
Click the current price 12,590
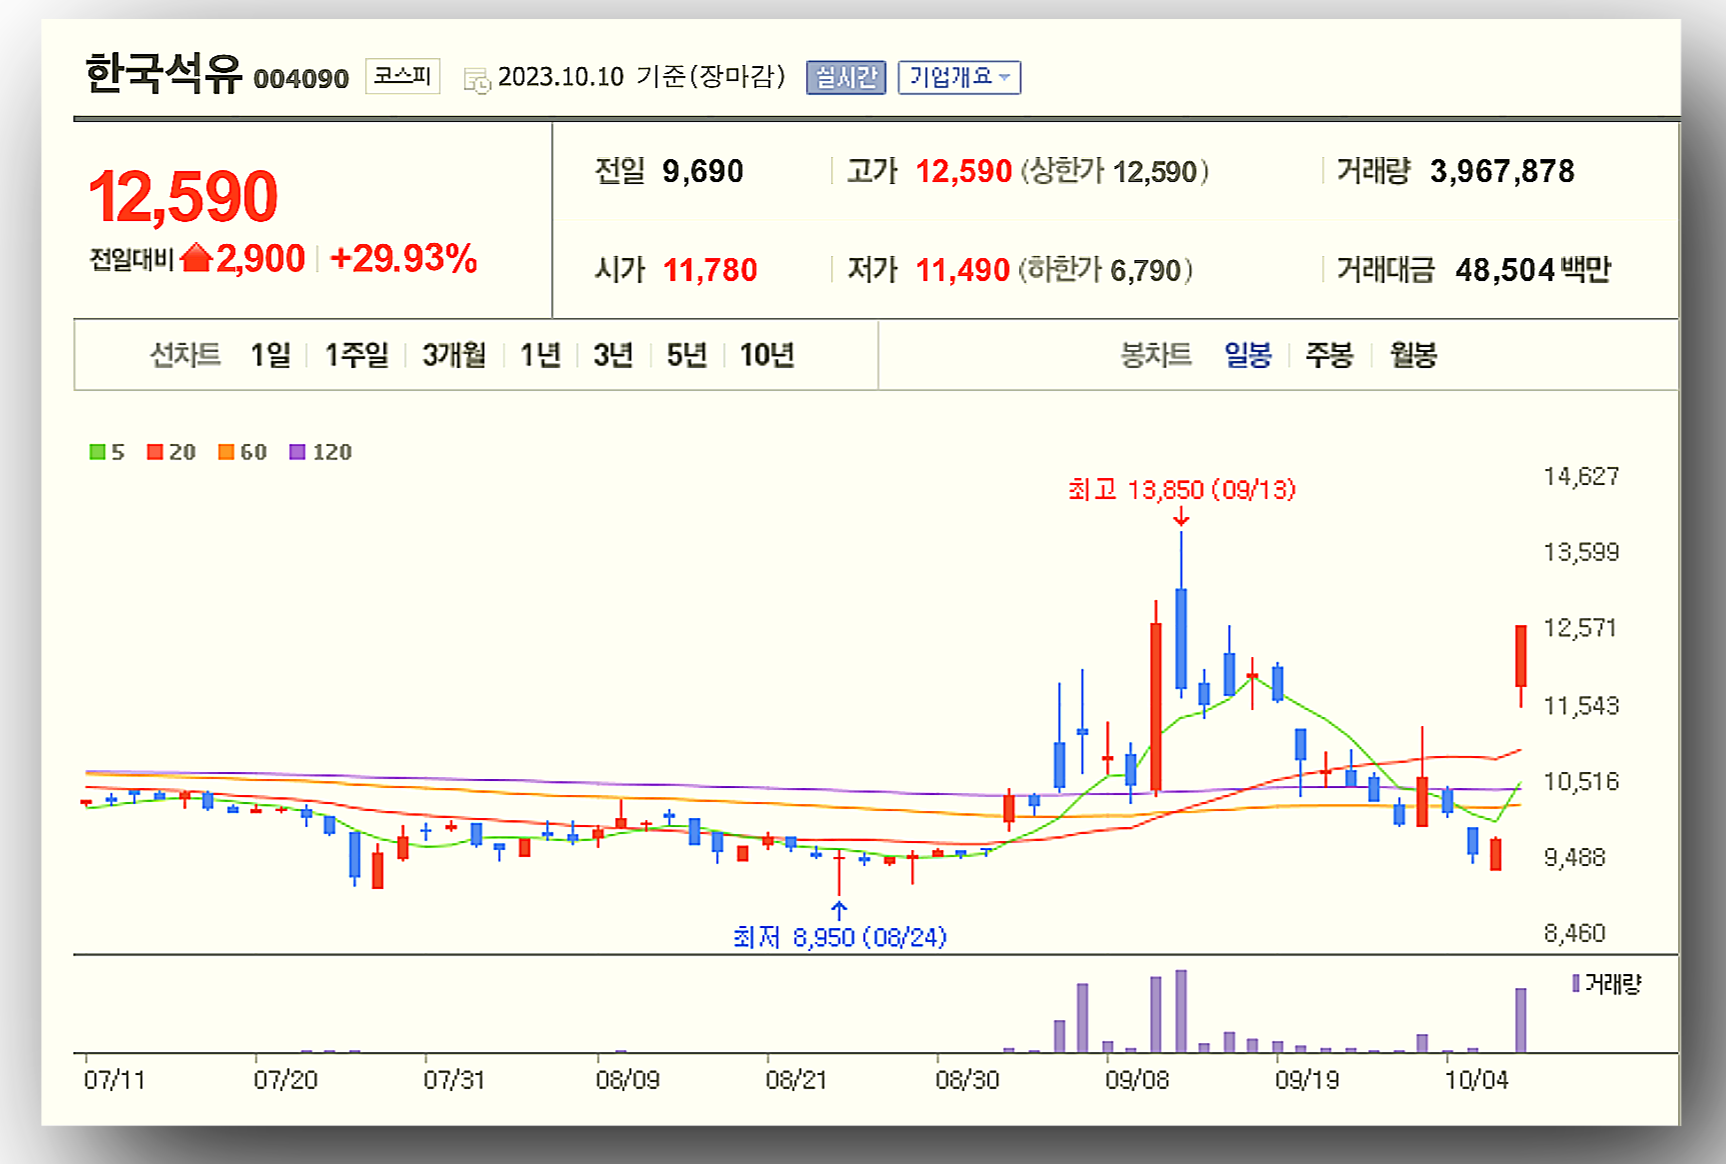(x=183, y=196)
